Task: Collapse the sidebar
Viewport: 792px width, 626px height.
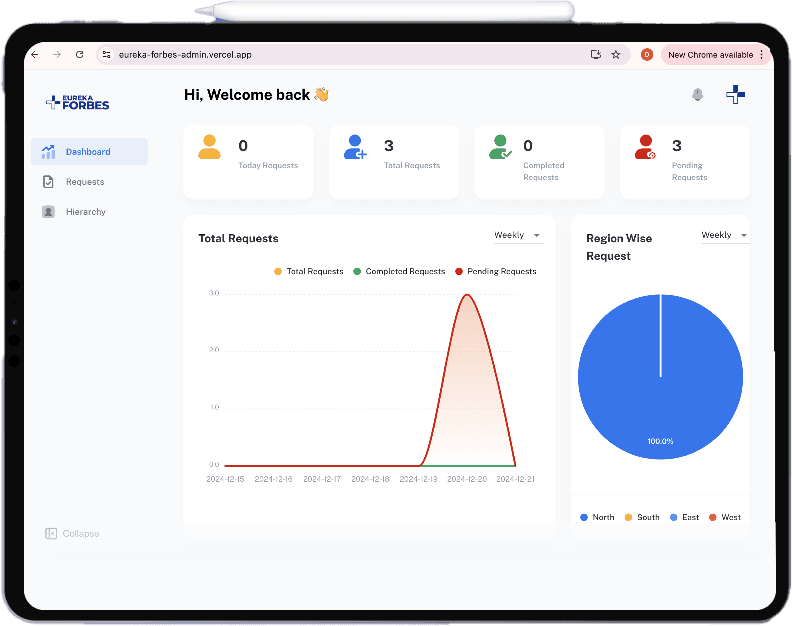Action: click(x=72, y=534)
